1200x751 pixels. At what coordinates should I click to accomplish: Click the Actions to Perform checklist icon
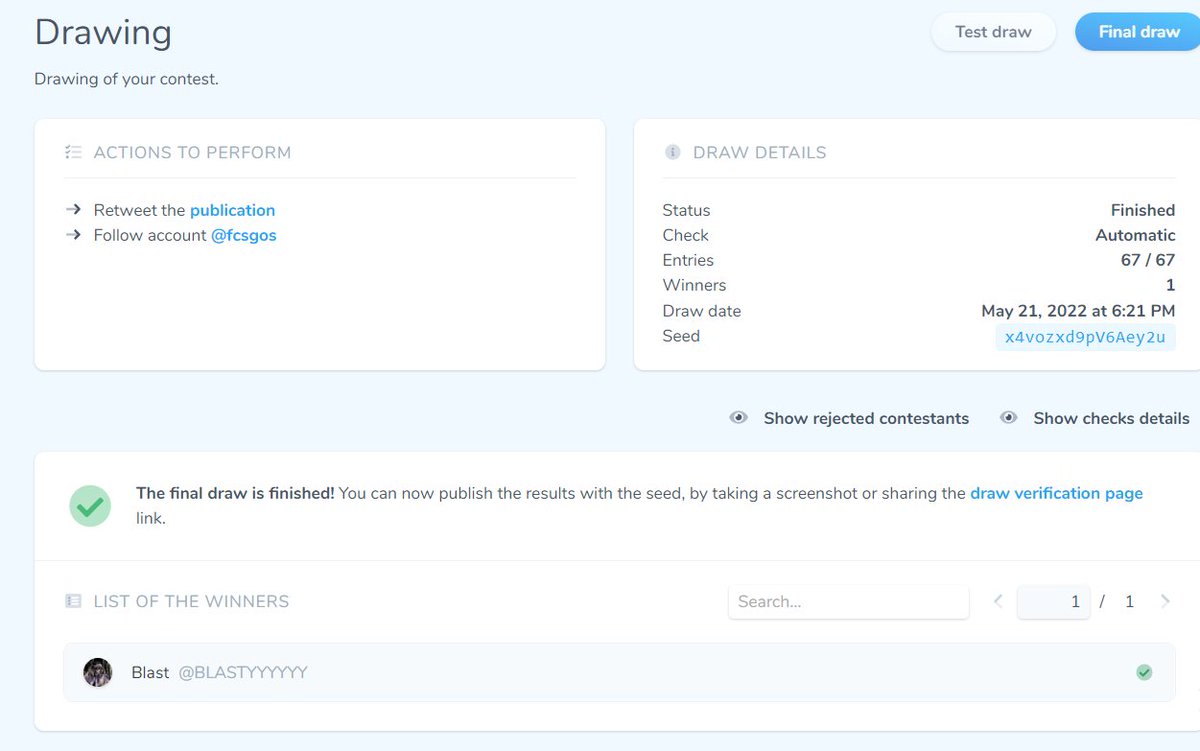point(72,153)
